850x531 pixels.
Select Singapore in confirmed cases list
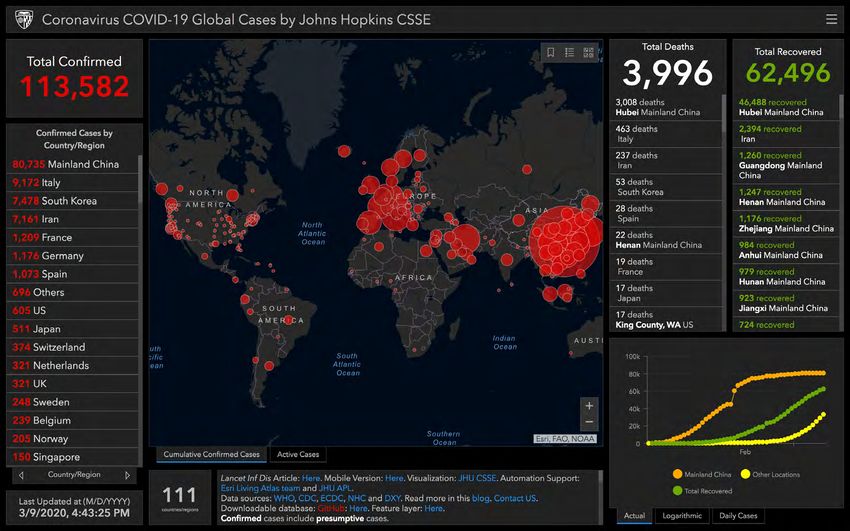point(73,457)
